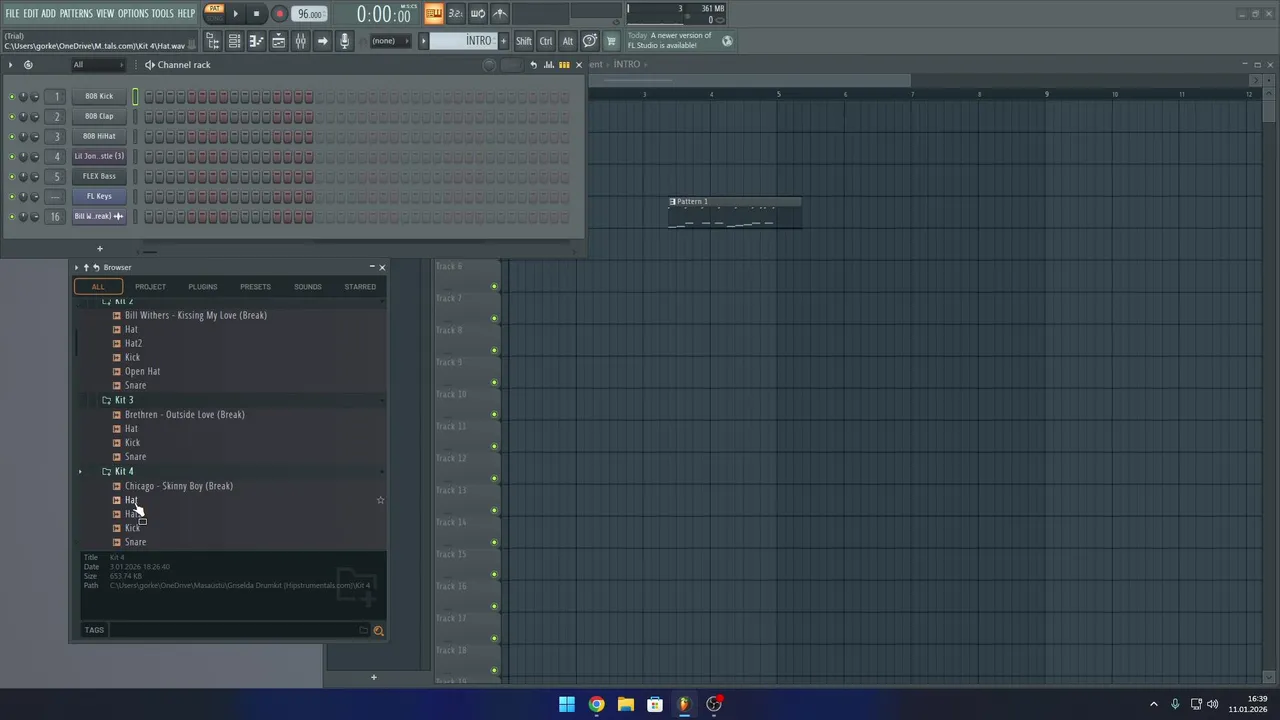Click the Channel rack speaker title icon

pos(149,65)
